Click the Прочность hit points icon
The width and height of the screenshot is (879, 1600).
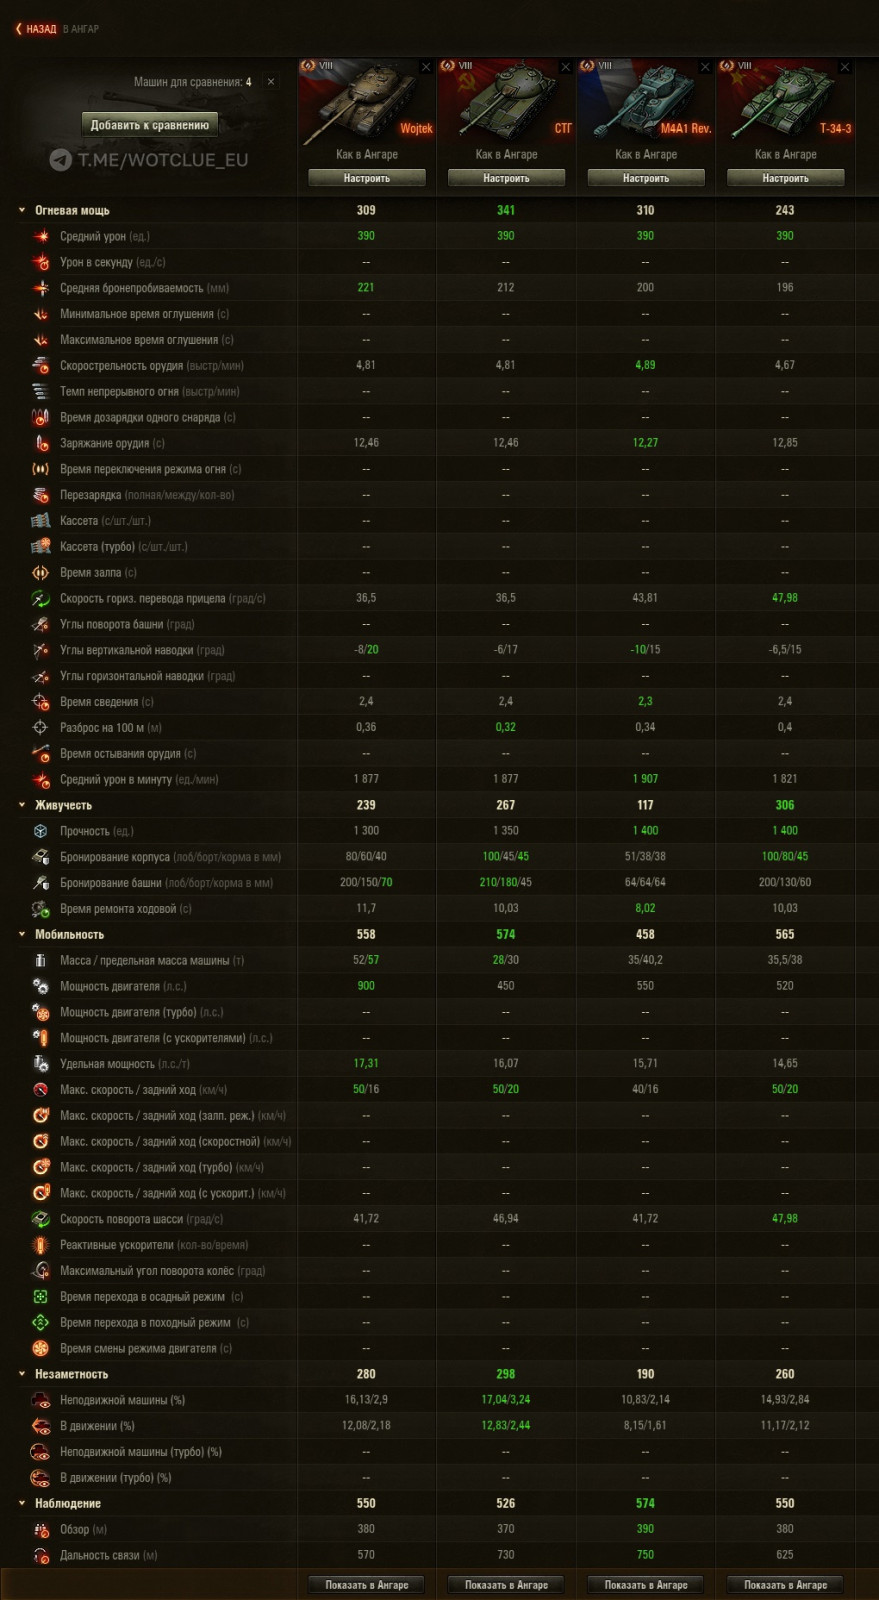coord(41,831)
